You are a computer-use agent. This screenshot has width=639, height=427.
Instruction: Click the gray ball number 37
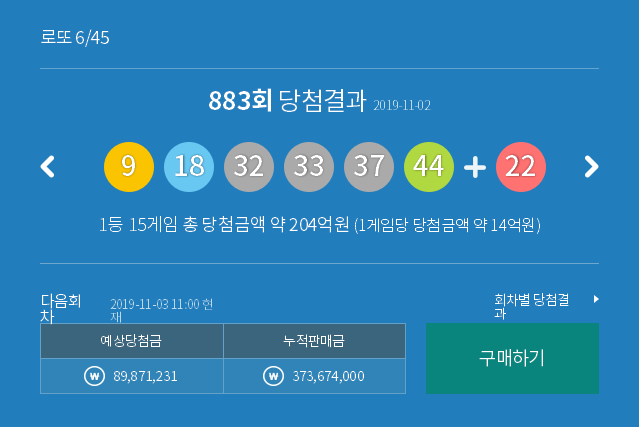[x=369, y=167]
